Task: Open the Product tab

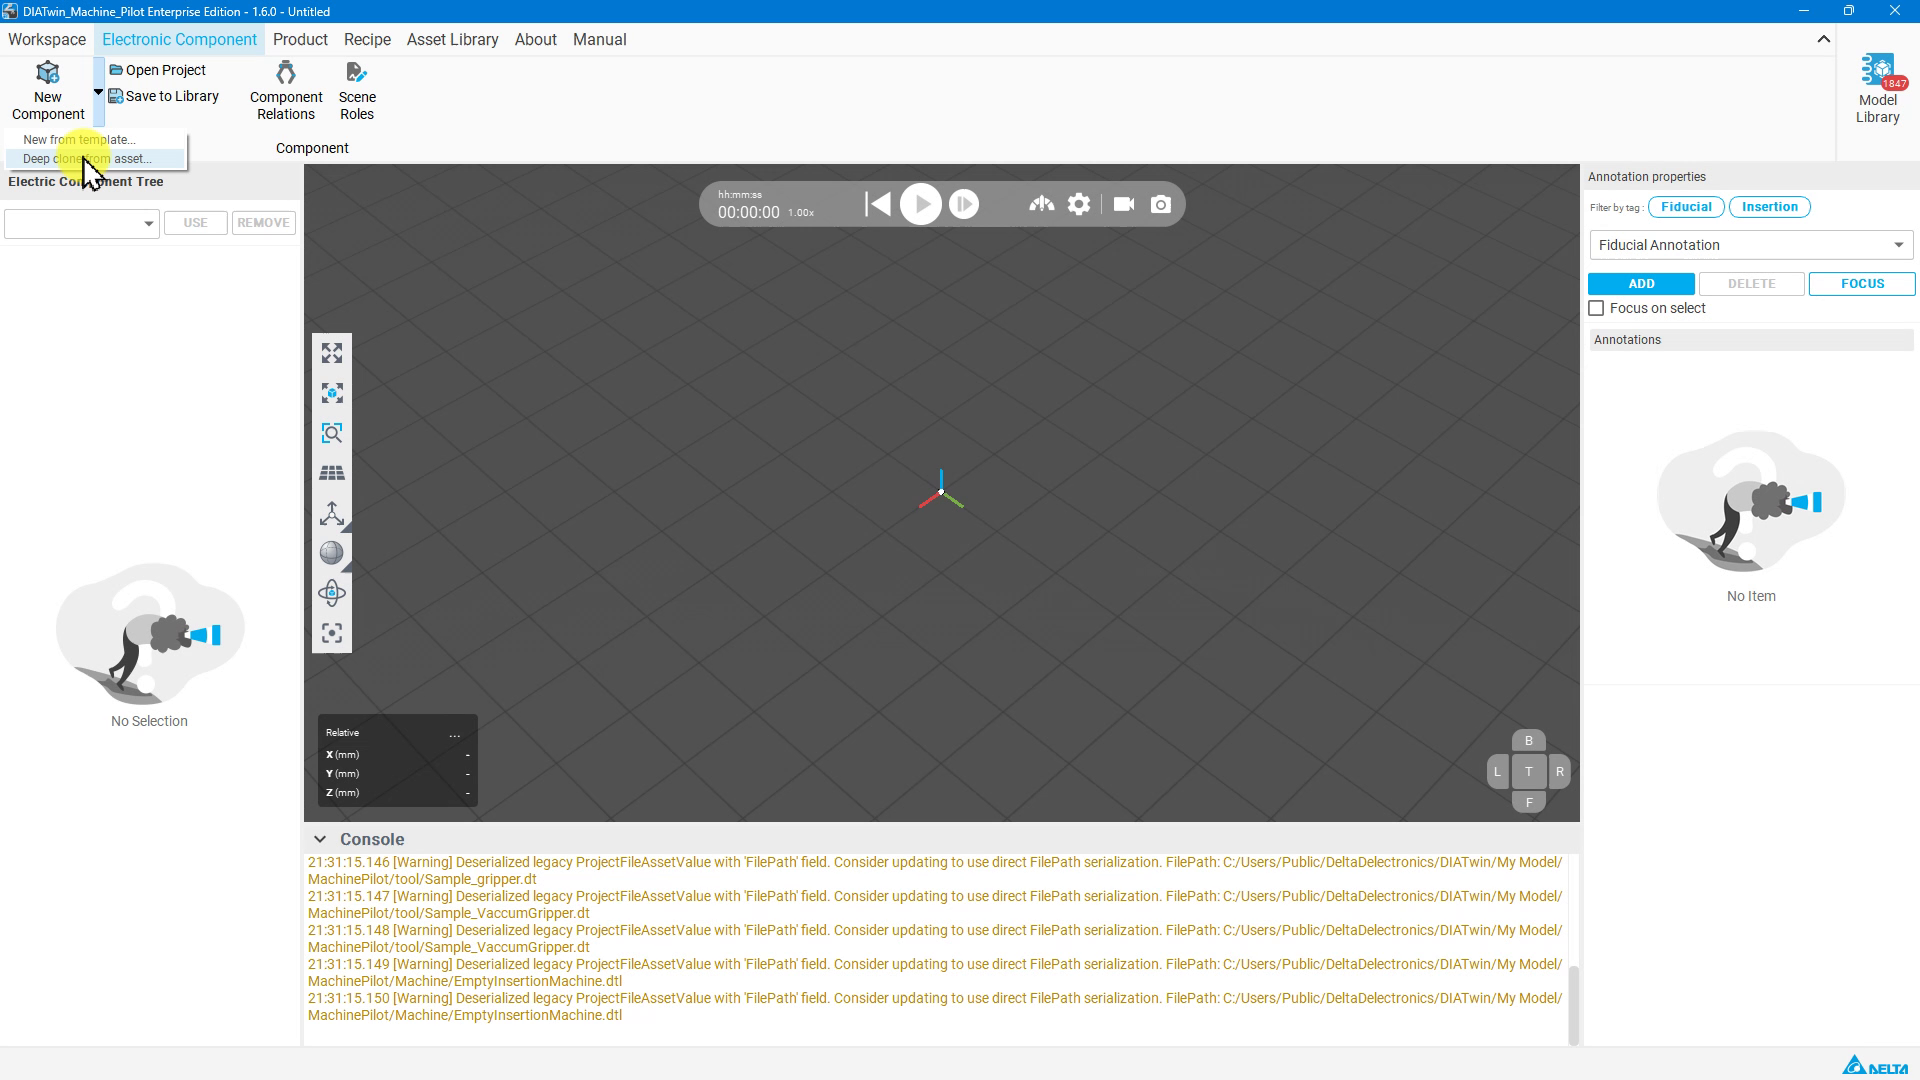Action: (300, 40)
